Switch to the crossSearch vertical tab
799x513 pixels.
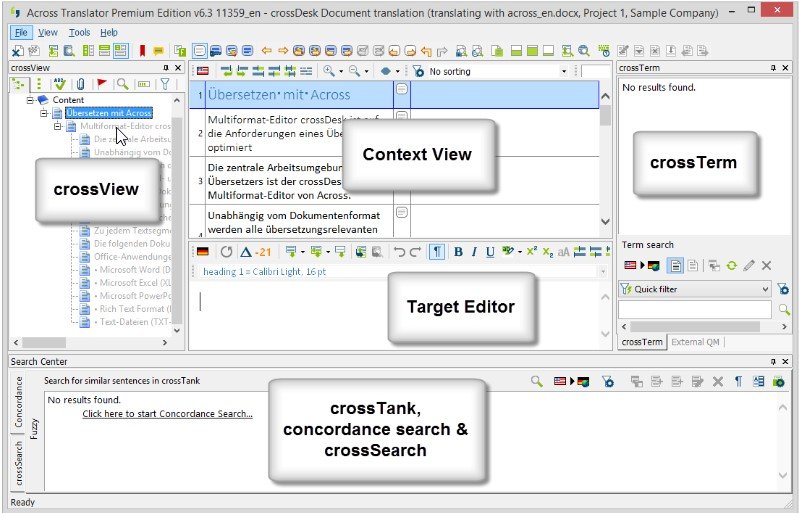pos(19,463)
